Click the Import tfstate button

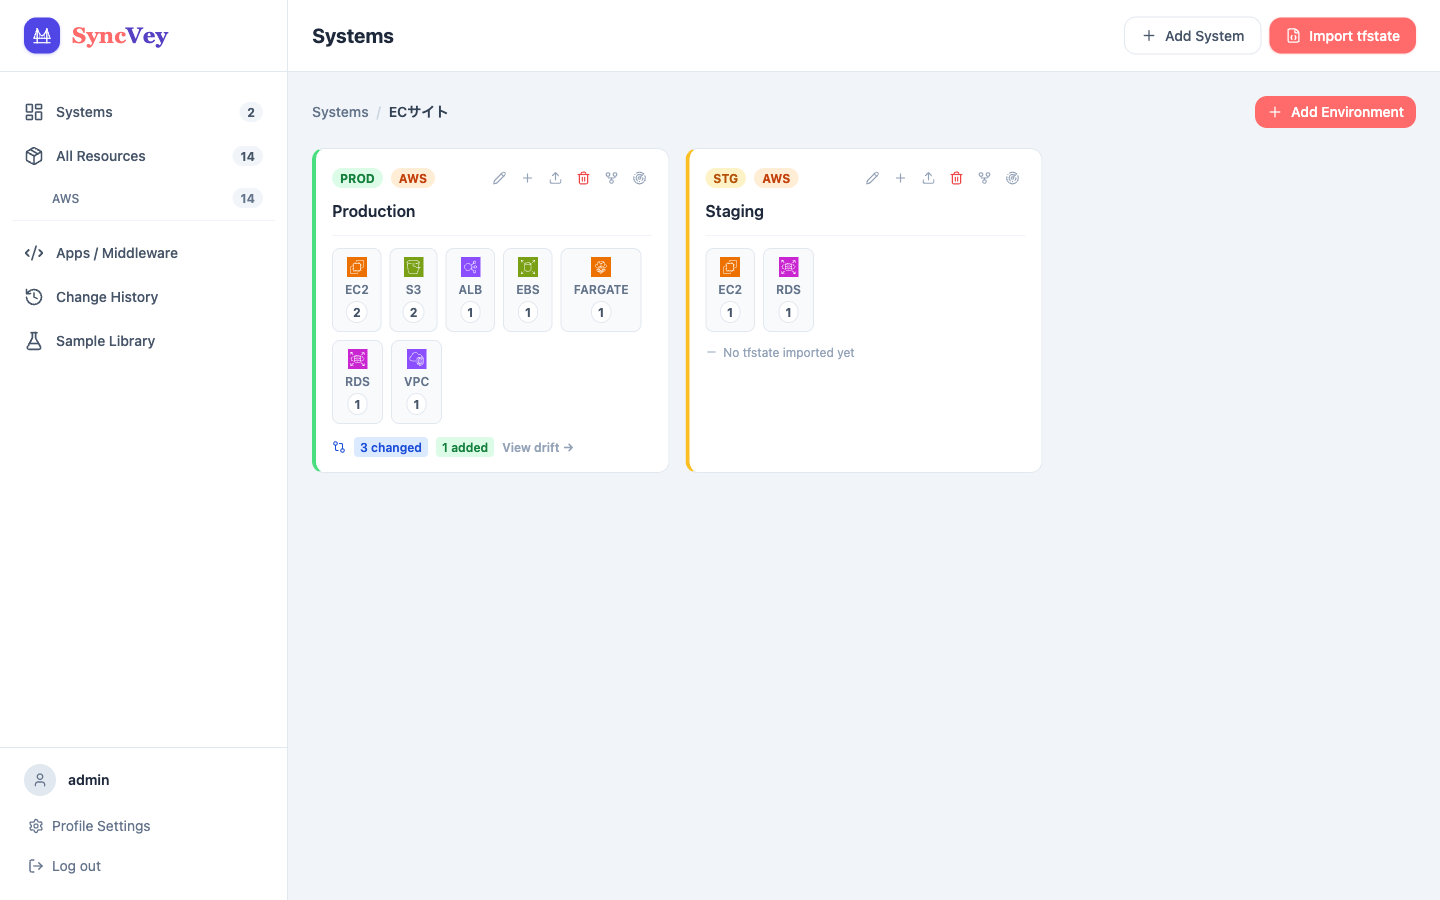[1342, 36]
